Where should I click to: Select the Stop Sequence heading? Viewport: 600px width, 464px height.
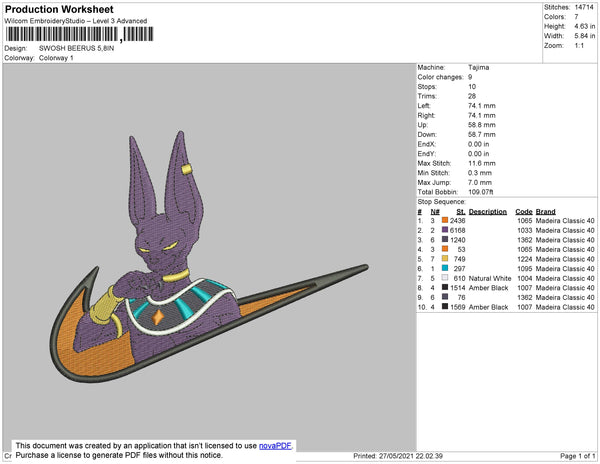[x=442, y=201]
